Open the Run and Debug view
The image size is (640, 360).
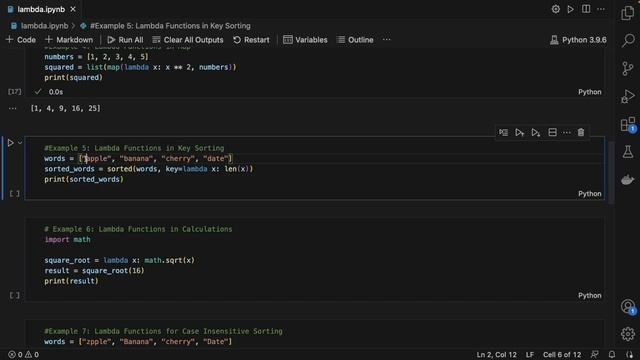pyautogui.click(x=628, y=96)
